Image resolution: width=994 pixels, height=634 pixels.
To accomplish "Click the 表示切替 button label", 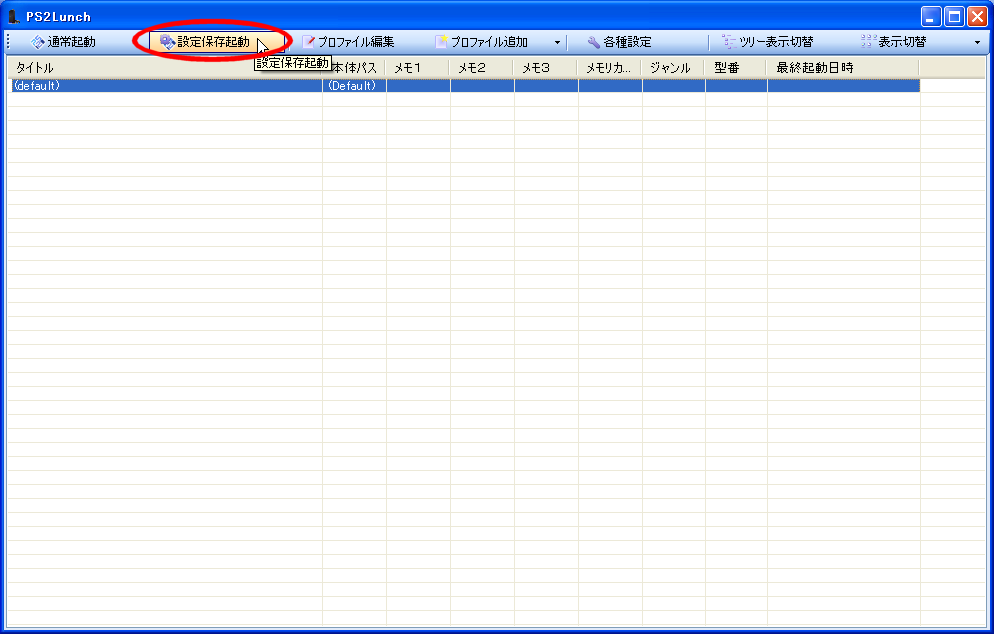I will (x=902, y=42).
